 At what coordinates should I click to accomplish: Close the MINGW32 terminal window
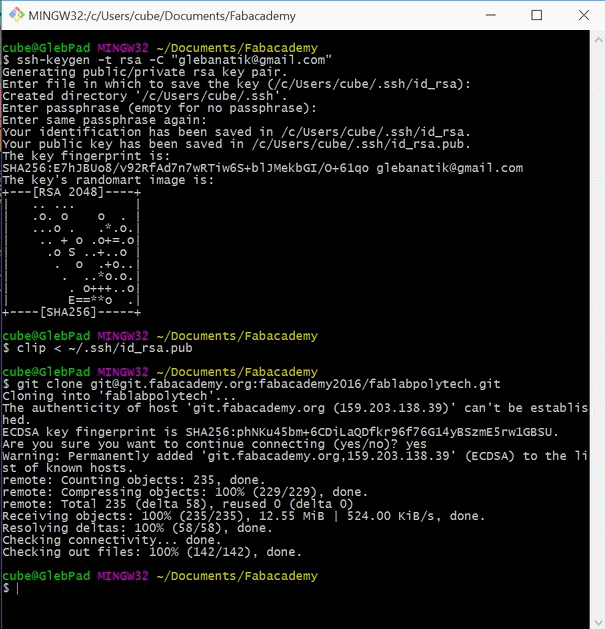click(x=584, y=15)
